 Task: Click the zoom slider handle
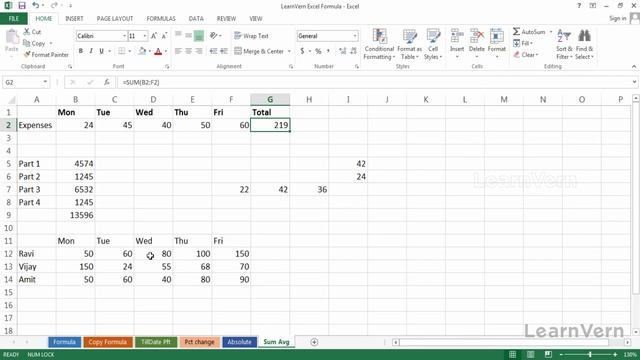(x=590, y=354)
